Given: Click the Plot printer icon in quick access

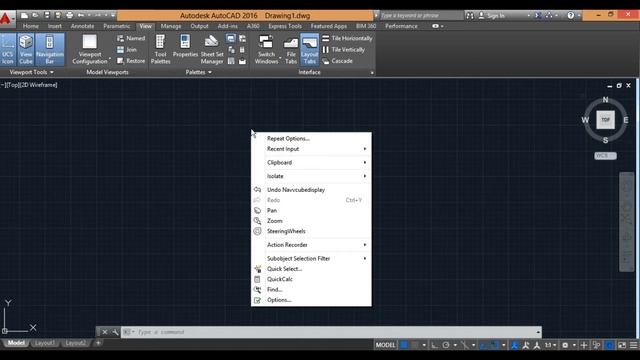Looking at the screenshot, I should point(69,16).
